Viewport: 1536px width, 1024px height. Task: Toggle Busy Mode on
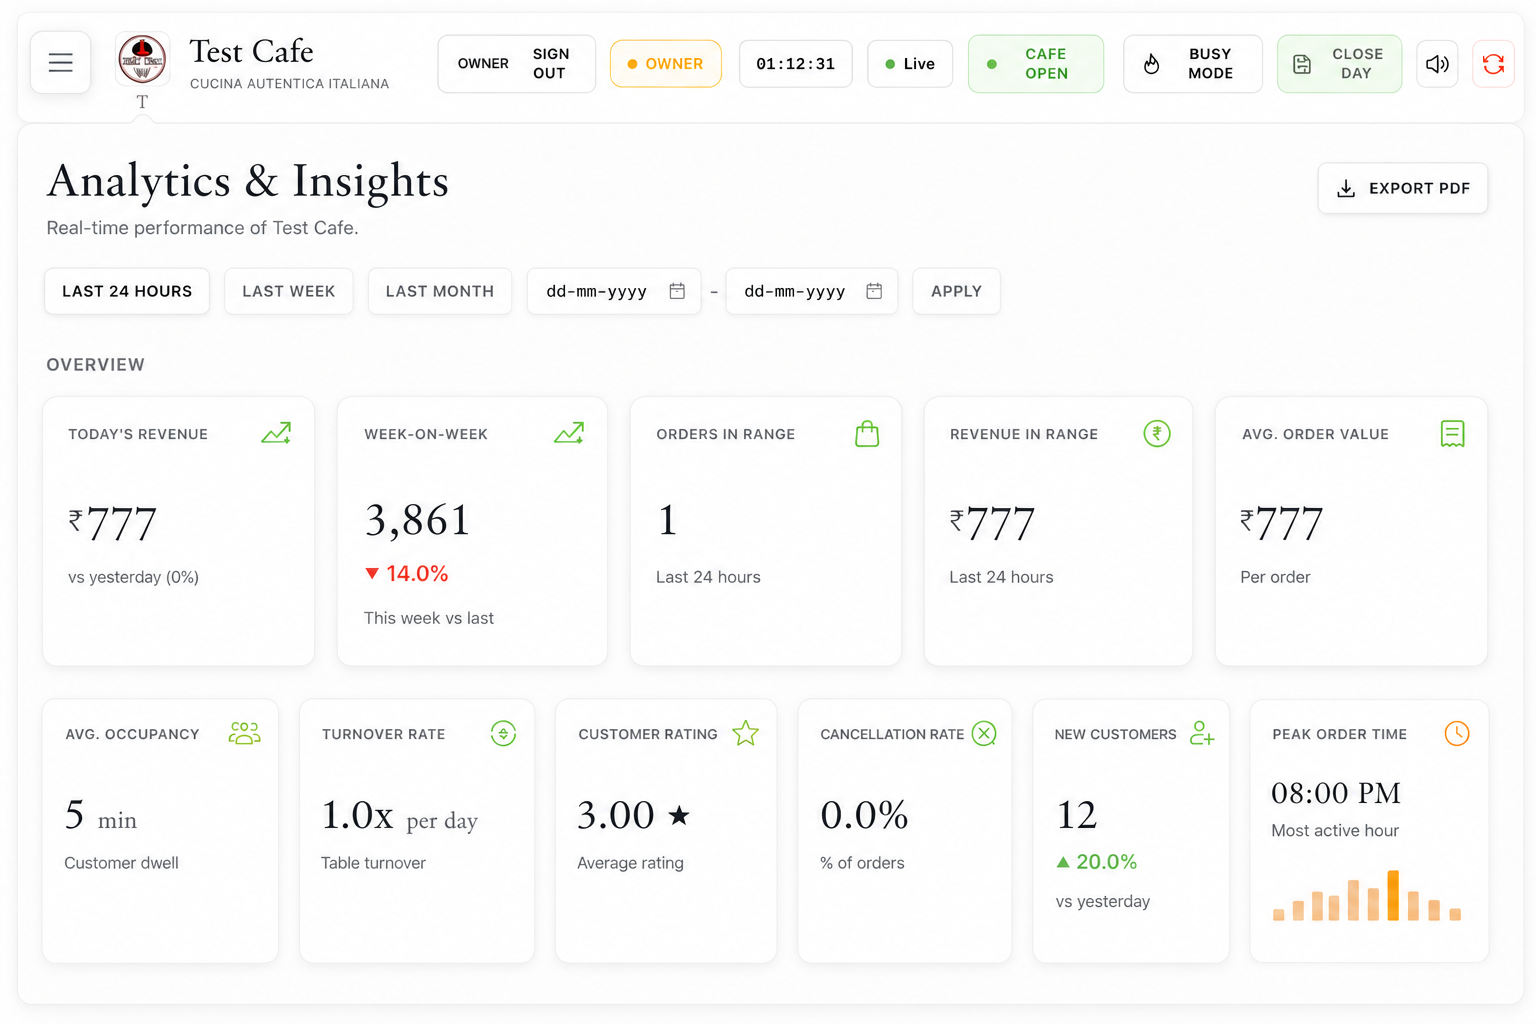pyautogui.click(x=1193, y=64)
